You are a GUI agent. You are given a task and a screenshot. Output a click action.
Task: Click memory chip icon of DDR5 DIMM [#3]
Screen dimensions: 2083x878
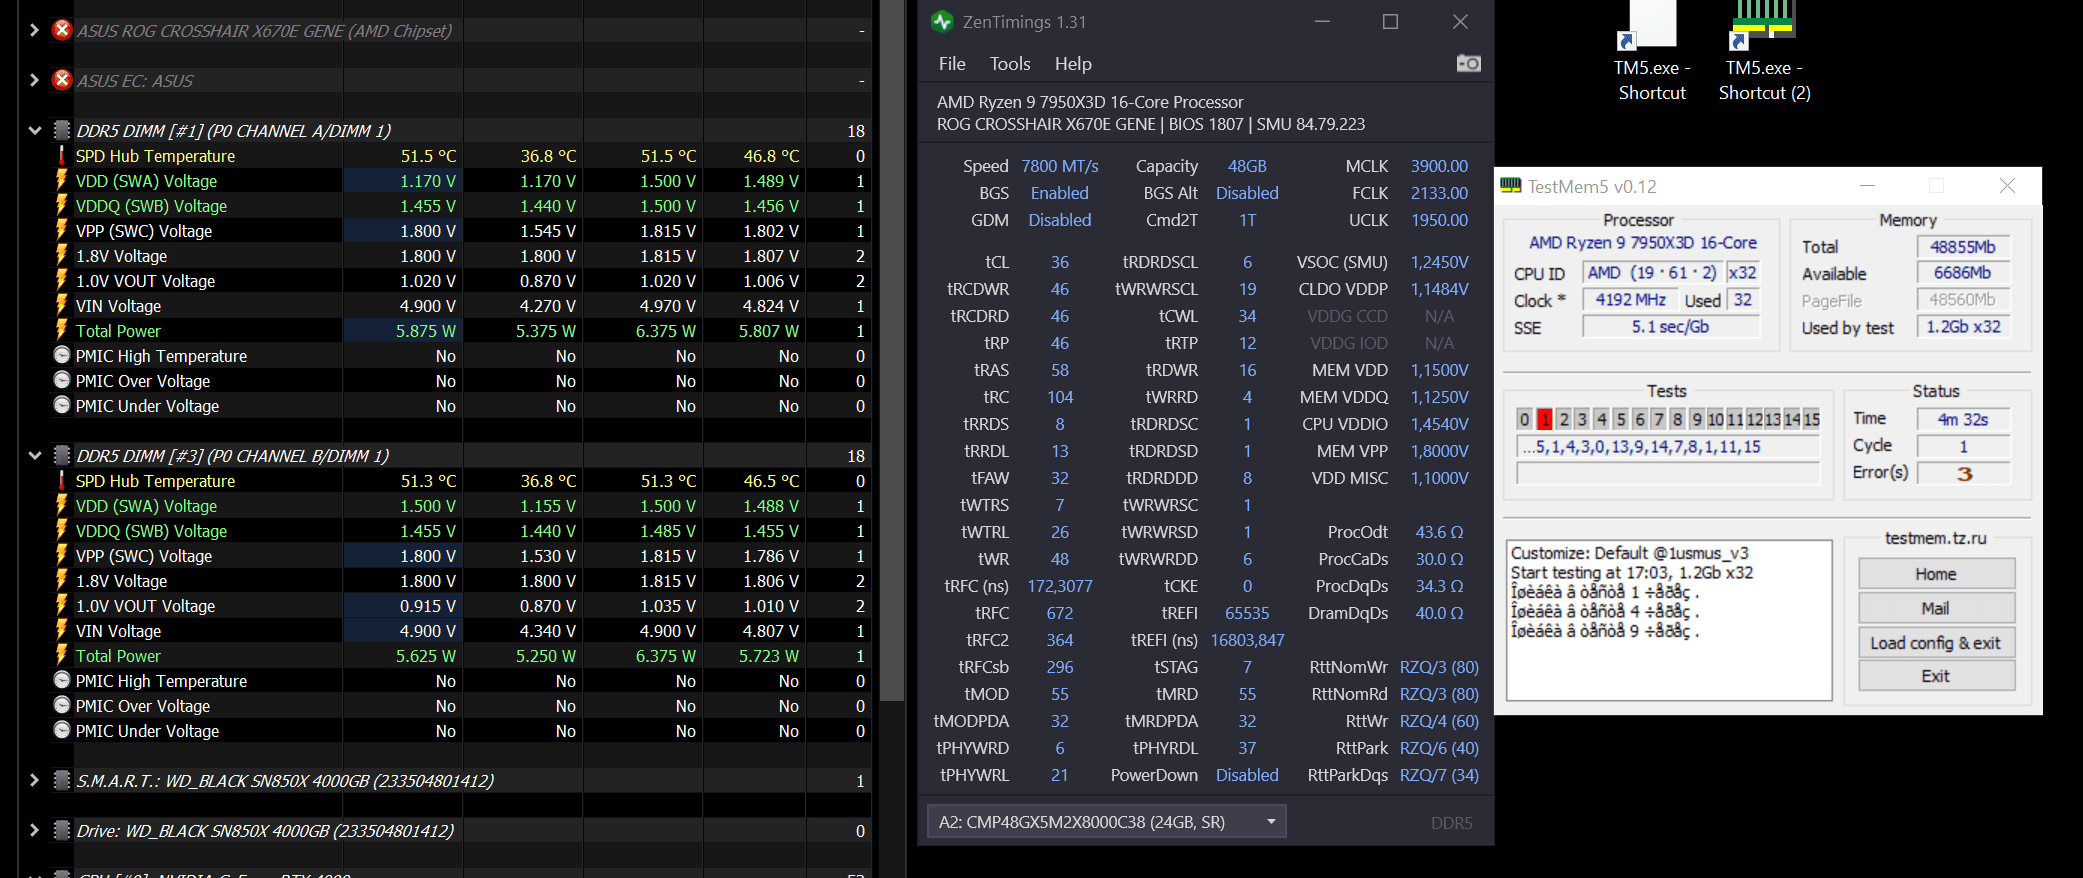coord(61,455)
